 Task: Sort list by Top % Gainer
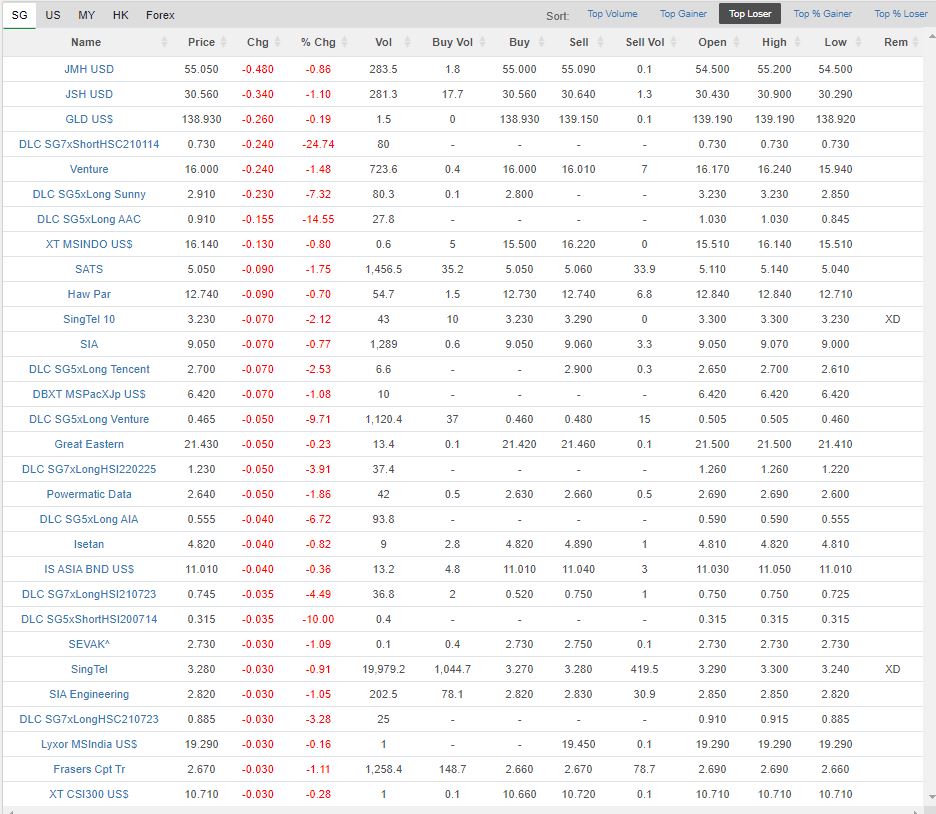coord(823,14)
